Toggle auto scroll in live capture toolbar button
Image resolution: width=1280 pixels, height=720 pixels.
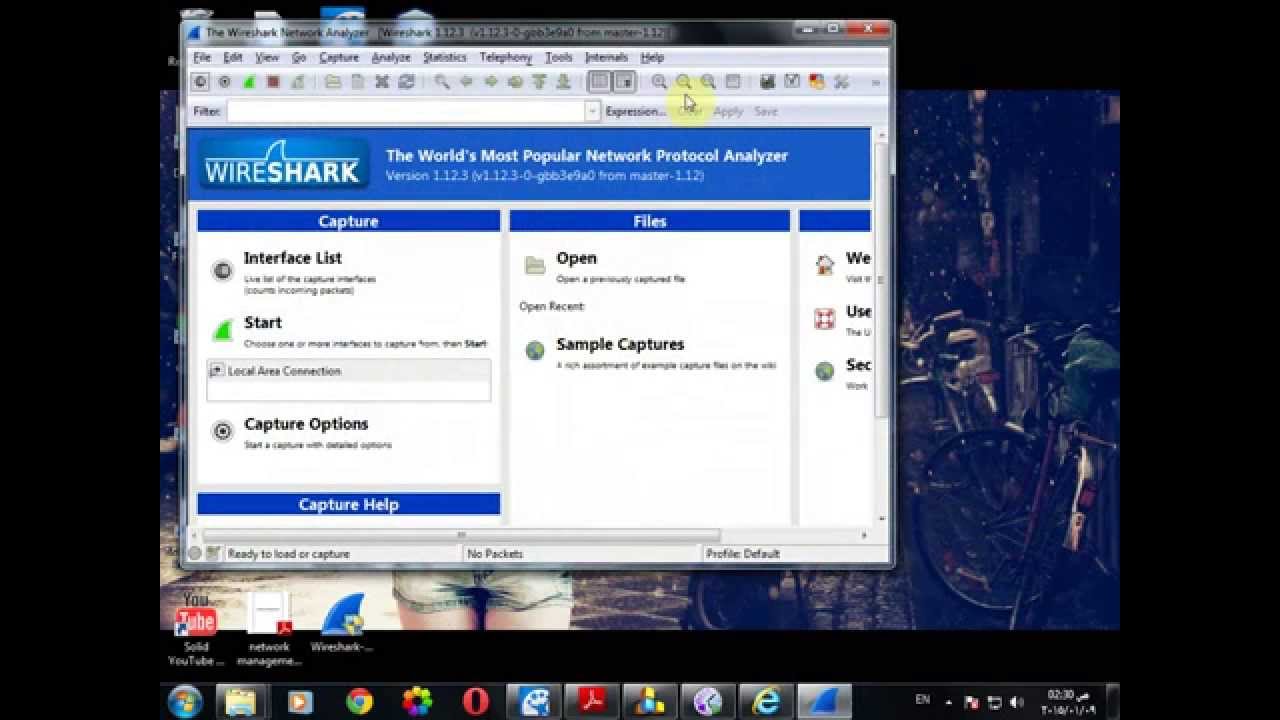click(624, 82)
